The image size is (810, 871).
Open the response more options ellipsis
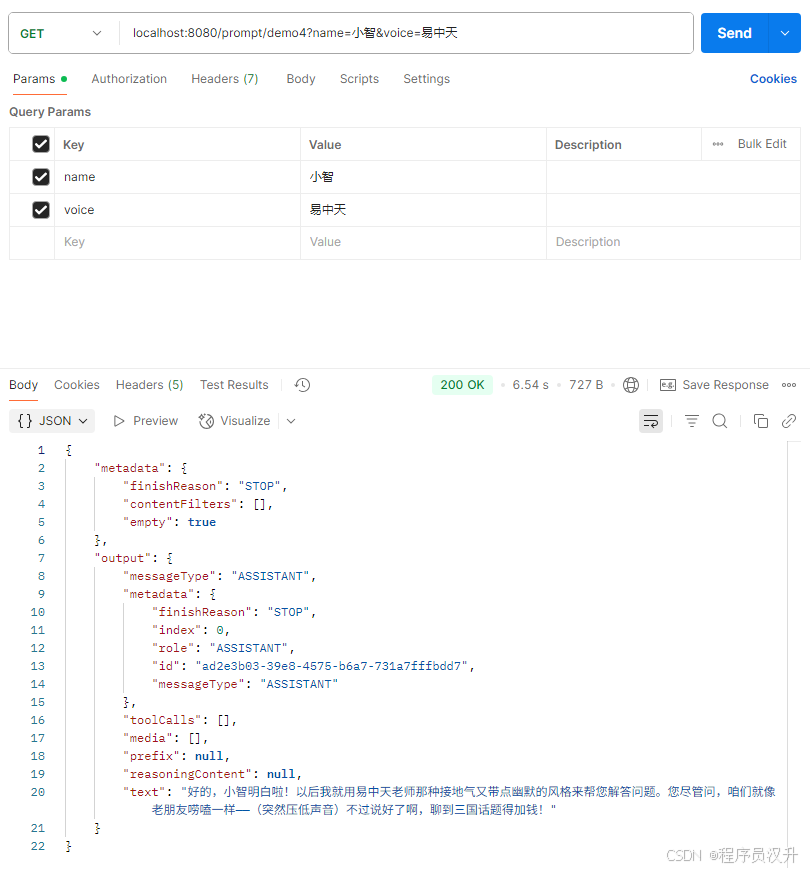789,385
